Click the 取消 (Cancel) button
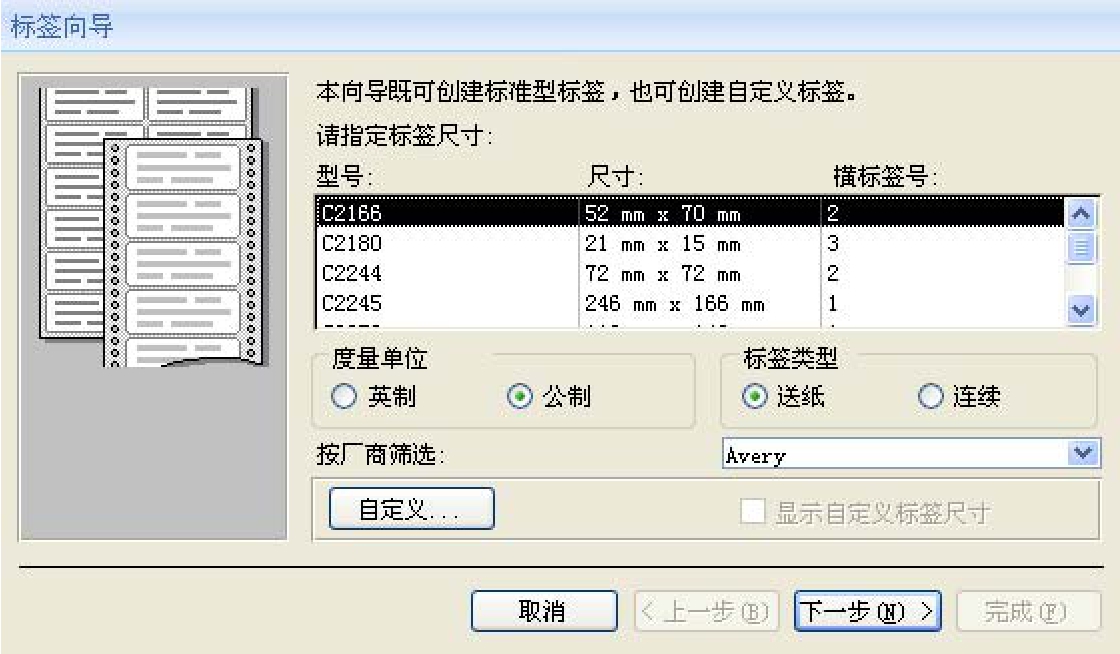This screenshot has width=1120, height=654. pos(544,612)
